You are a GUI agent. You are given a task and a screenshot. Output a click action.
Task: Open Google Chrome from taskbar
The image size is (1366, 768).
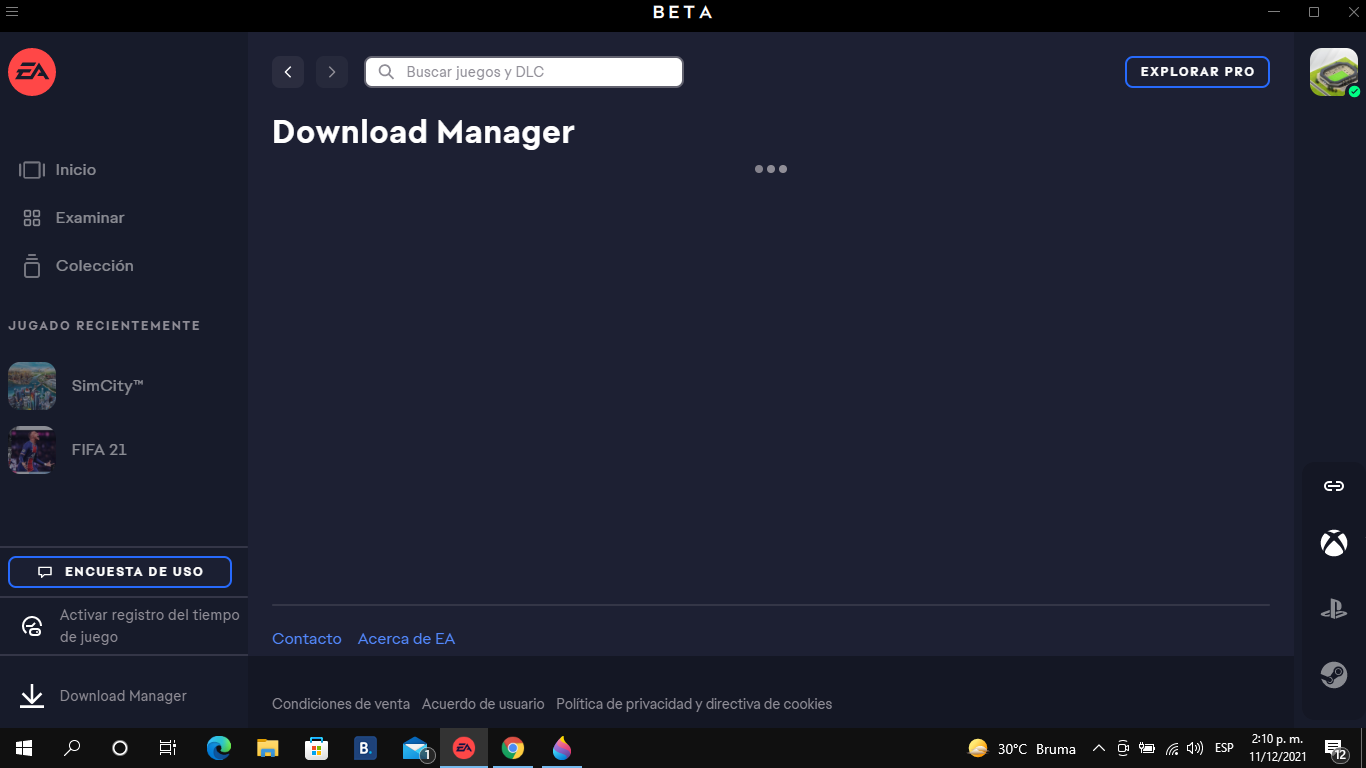(513, 748)
